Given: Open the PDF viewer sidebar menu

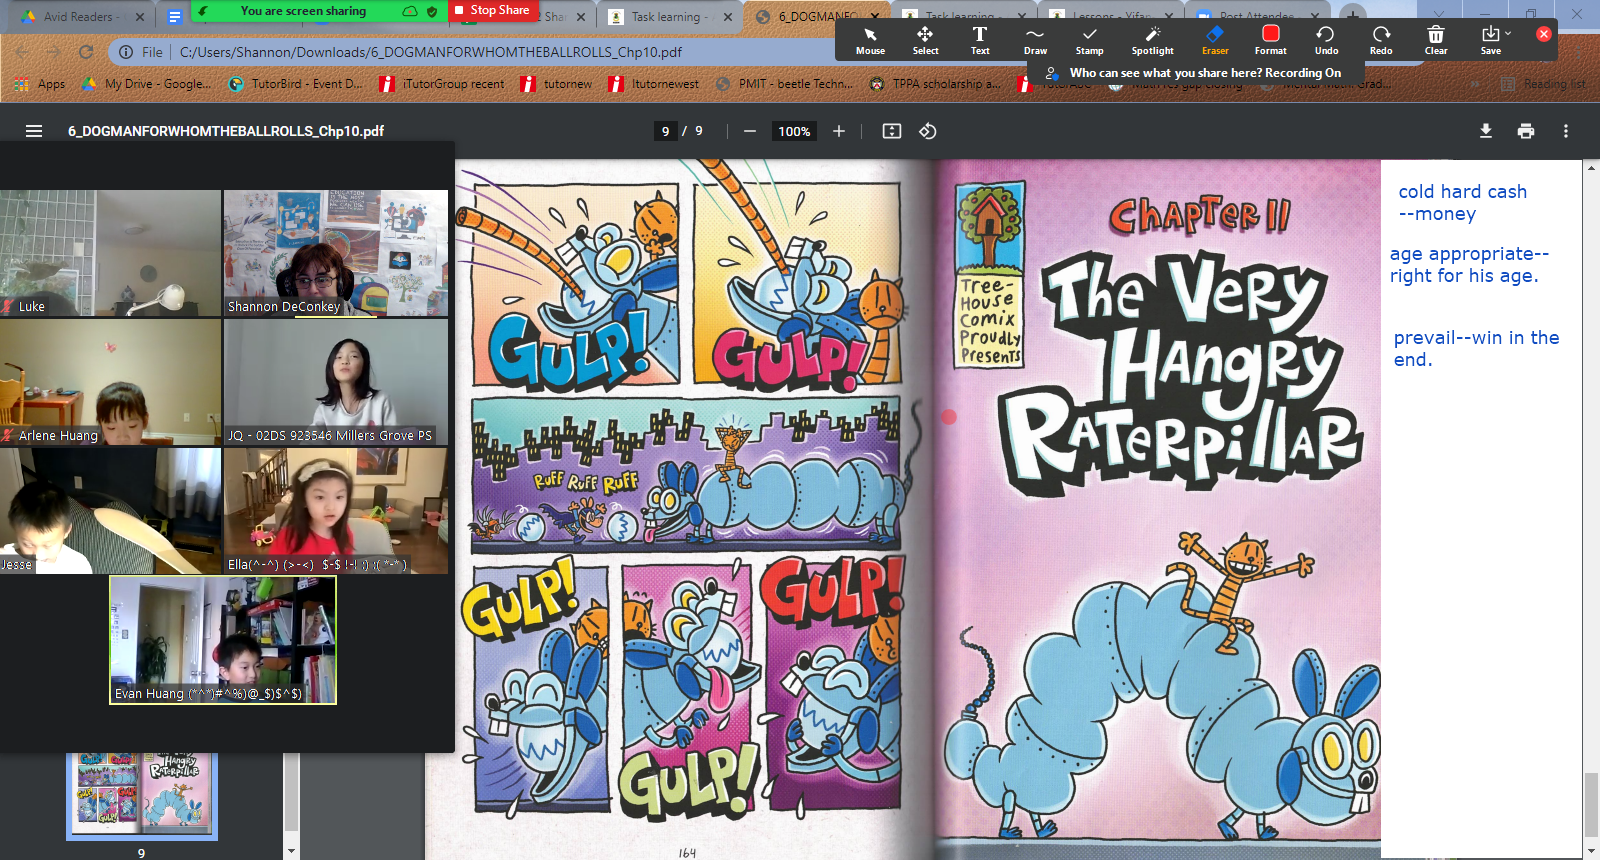Looking at the screenshot, I should coord(34,131).
